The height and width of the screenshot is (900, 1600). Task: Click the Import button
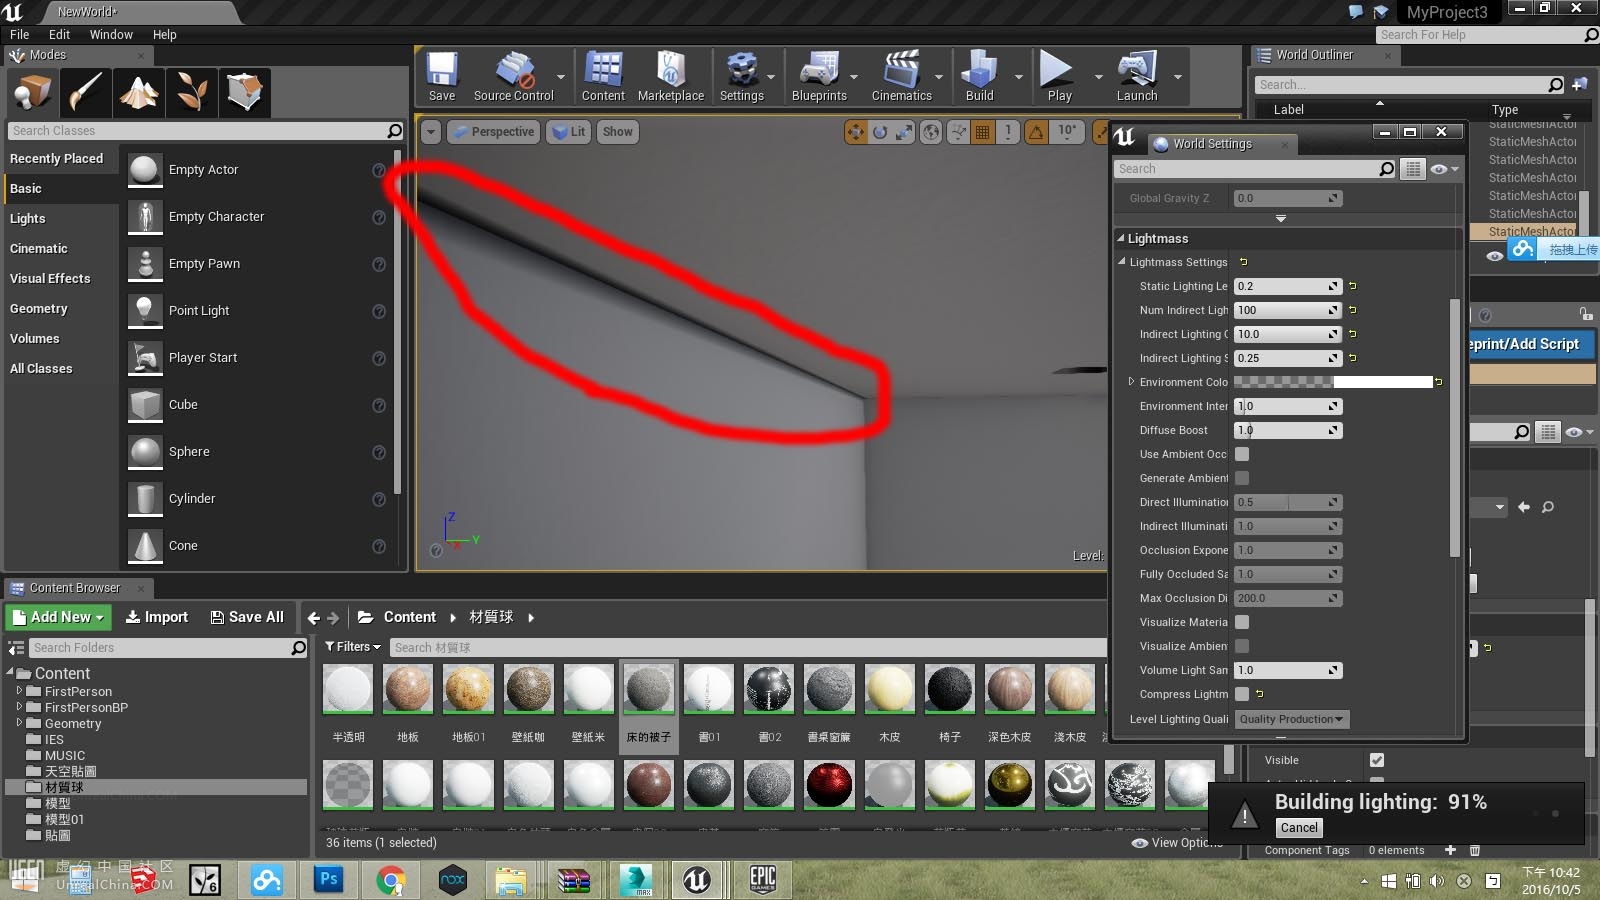coord(157,617)
